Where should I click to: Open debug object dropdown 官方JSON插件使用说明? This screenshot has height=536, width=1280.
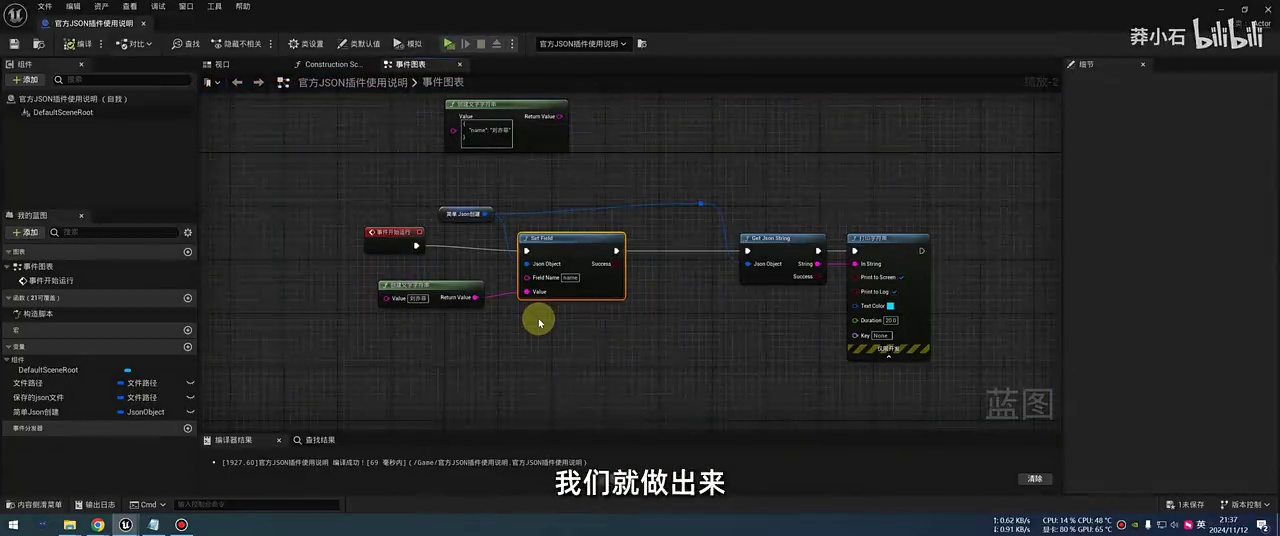[x=583, y=44]
